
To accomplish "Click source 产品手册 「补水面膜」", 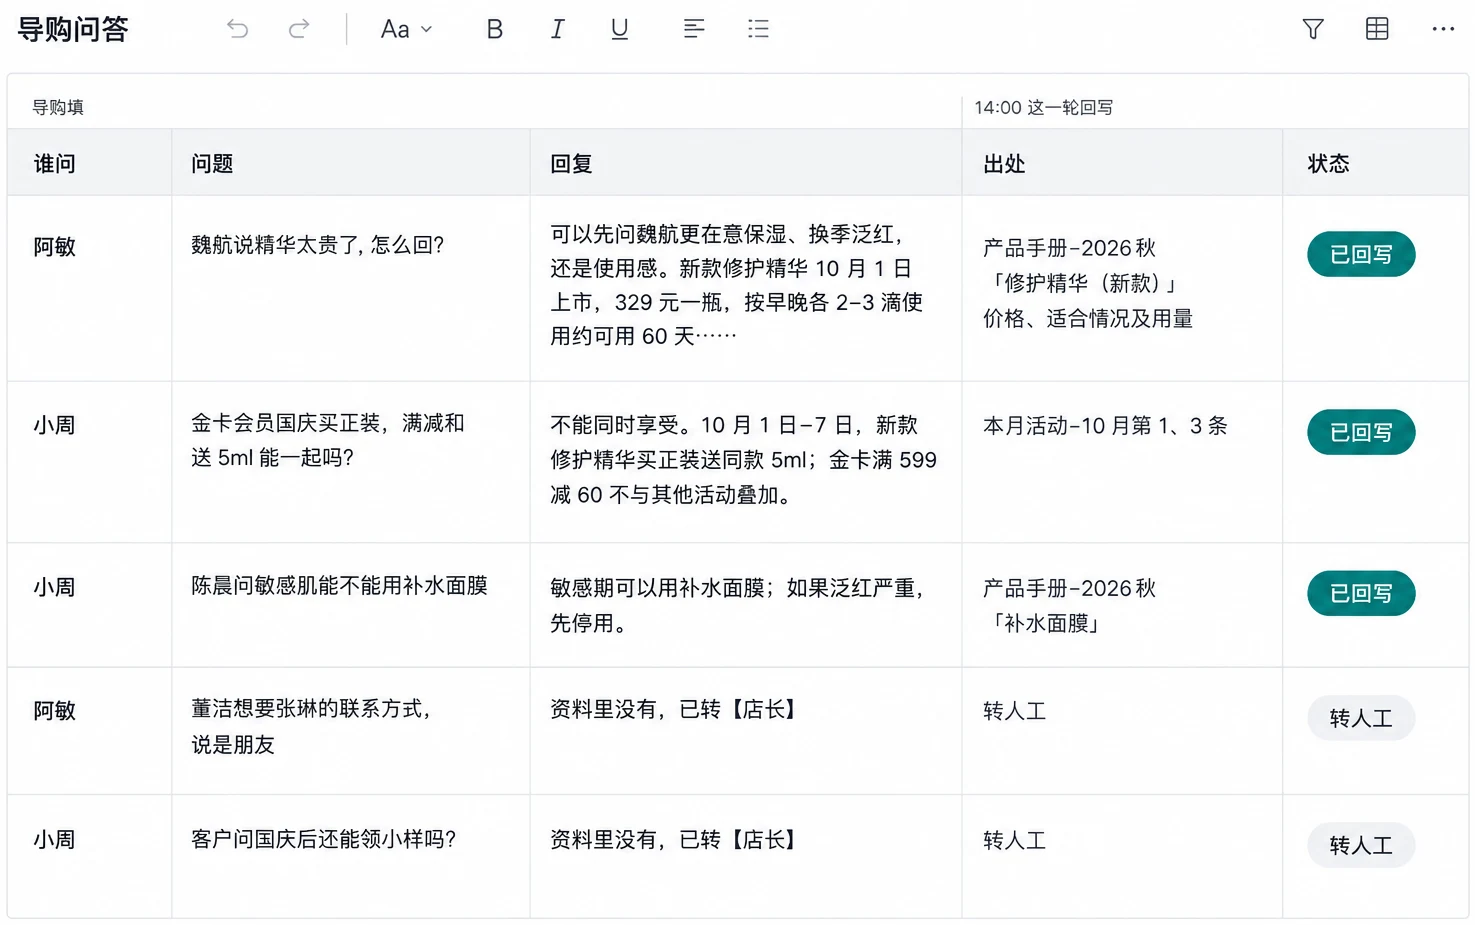I will pos(1069,605).
